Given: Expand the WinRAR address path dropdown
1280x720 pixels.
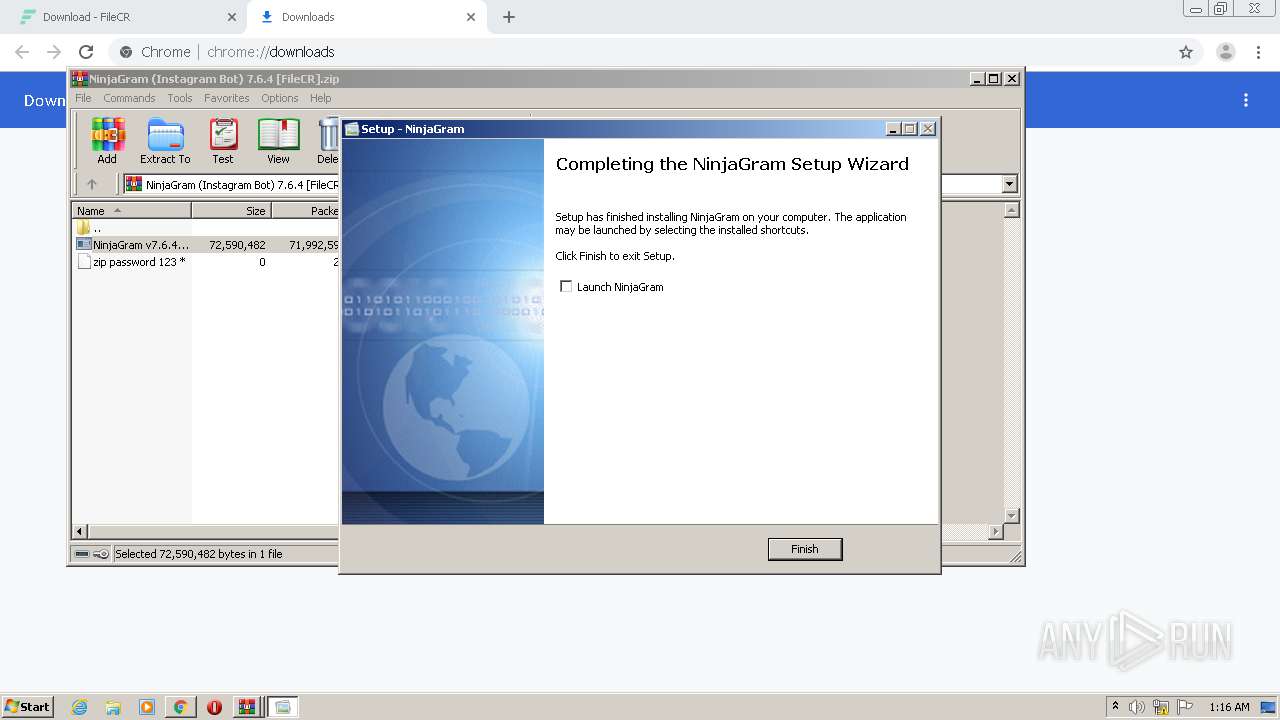Looking at the screenshot, I should (1009, 184).
